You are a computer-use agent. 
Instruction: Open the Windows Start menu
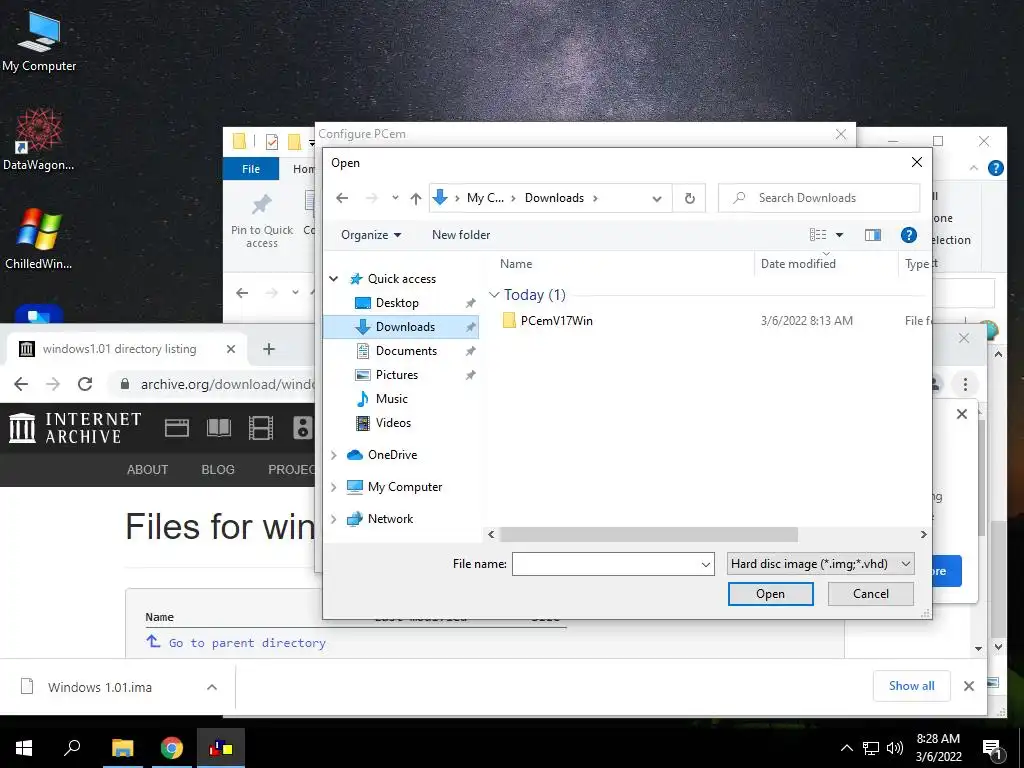pos(24,748)
